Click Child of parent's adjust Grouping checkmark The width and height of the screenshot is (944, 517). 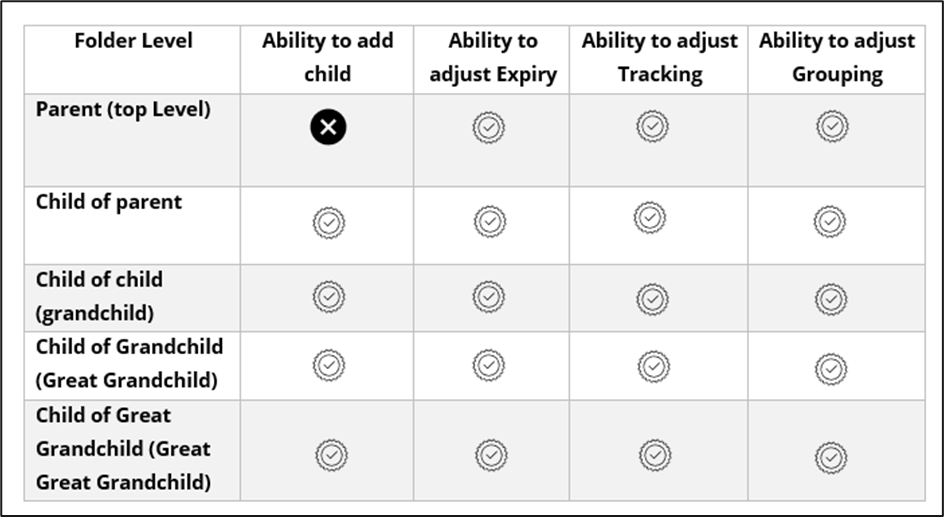[829, 221]
